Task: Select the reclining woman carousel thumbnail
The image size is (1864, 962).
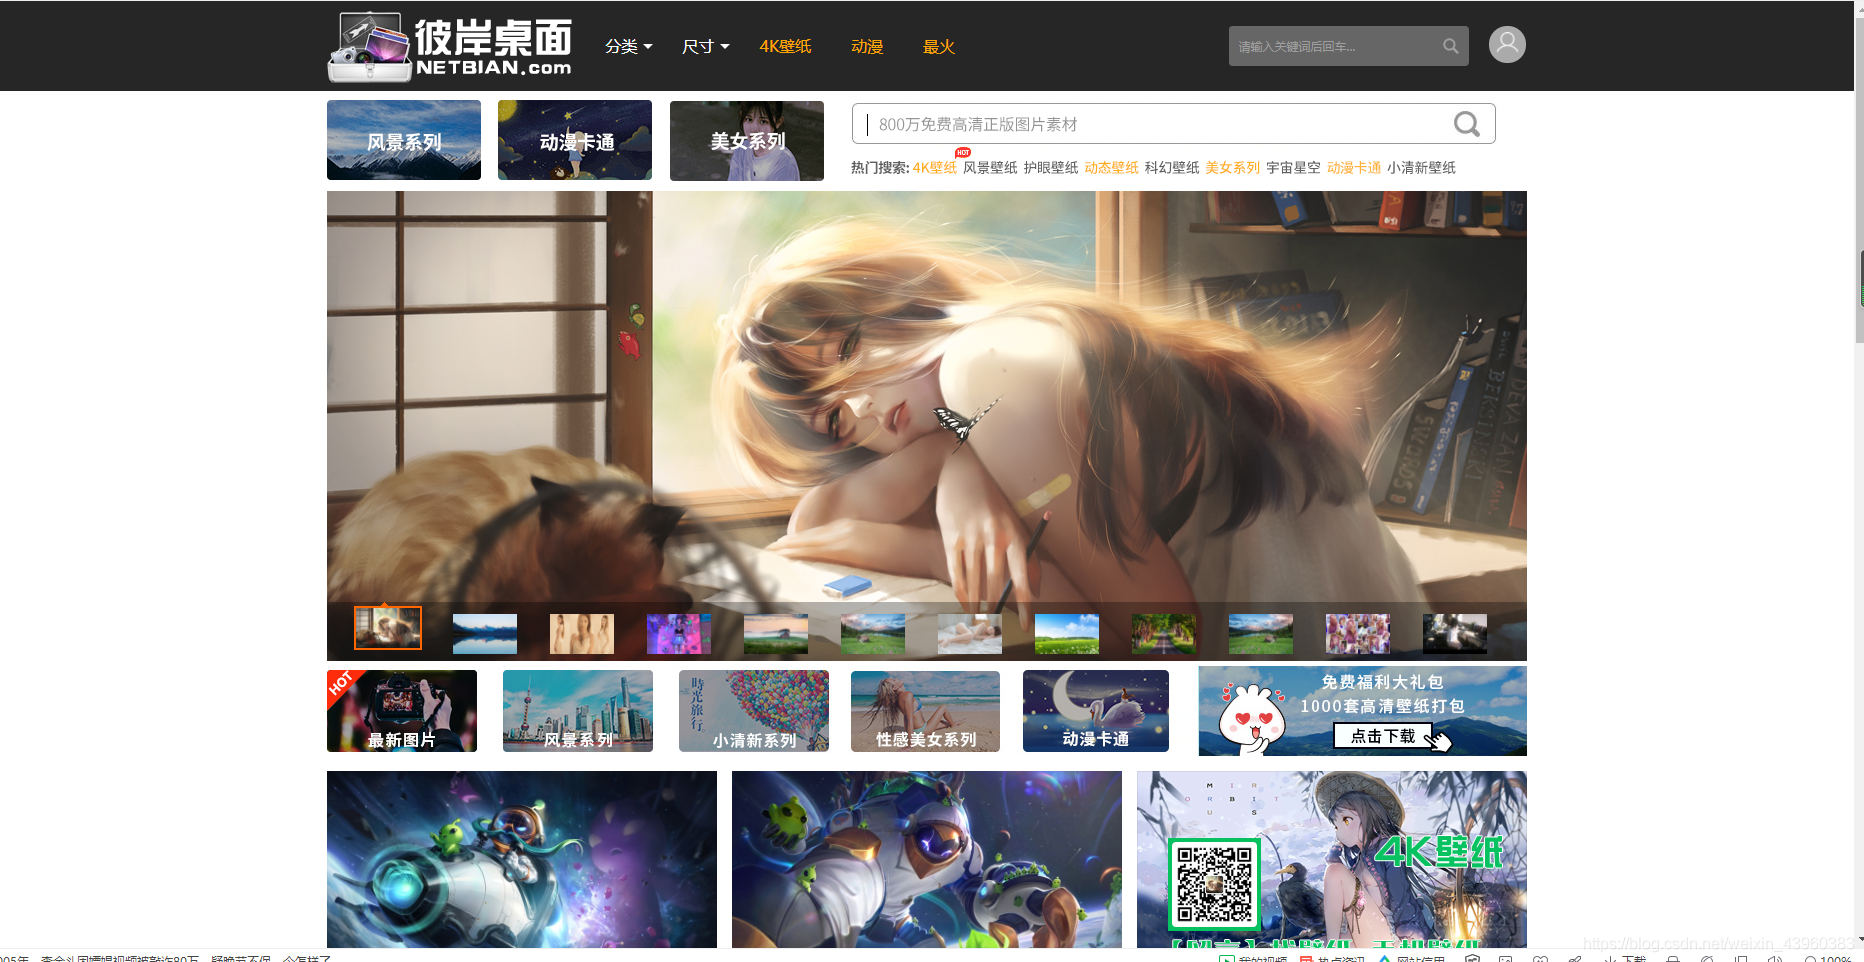Action: (970, 634)
